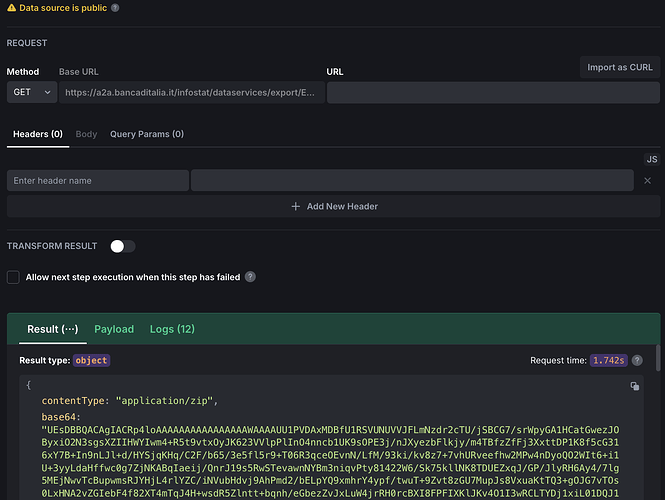Click the header value input field

(x=412, y=180)
